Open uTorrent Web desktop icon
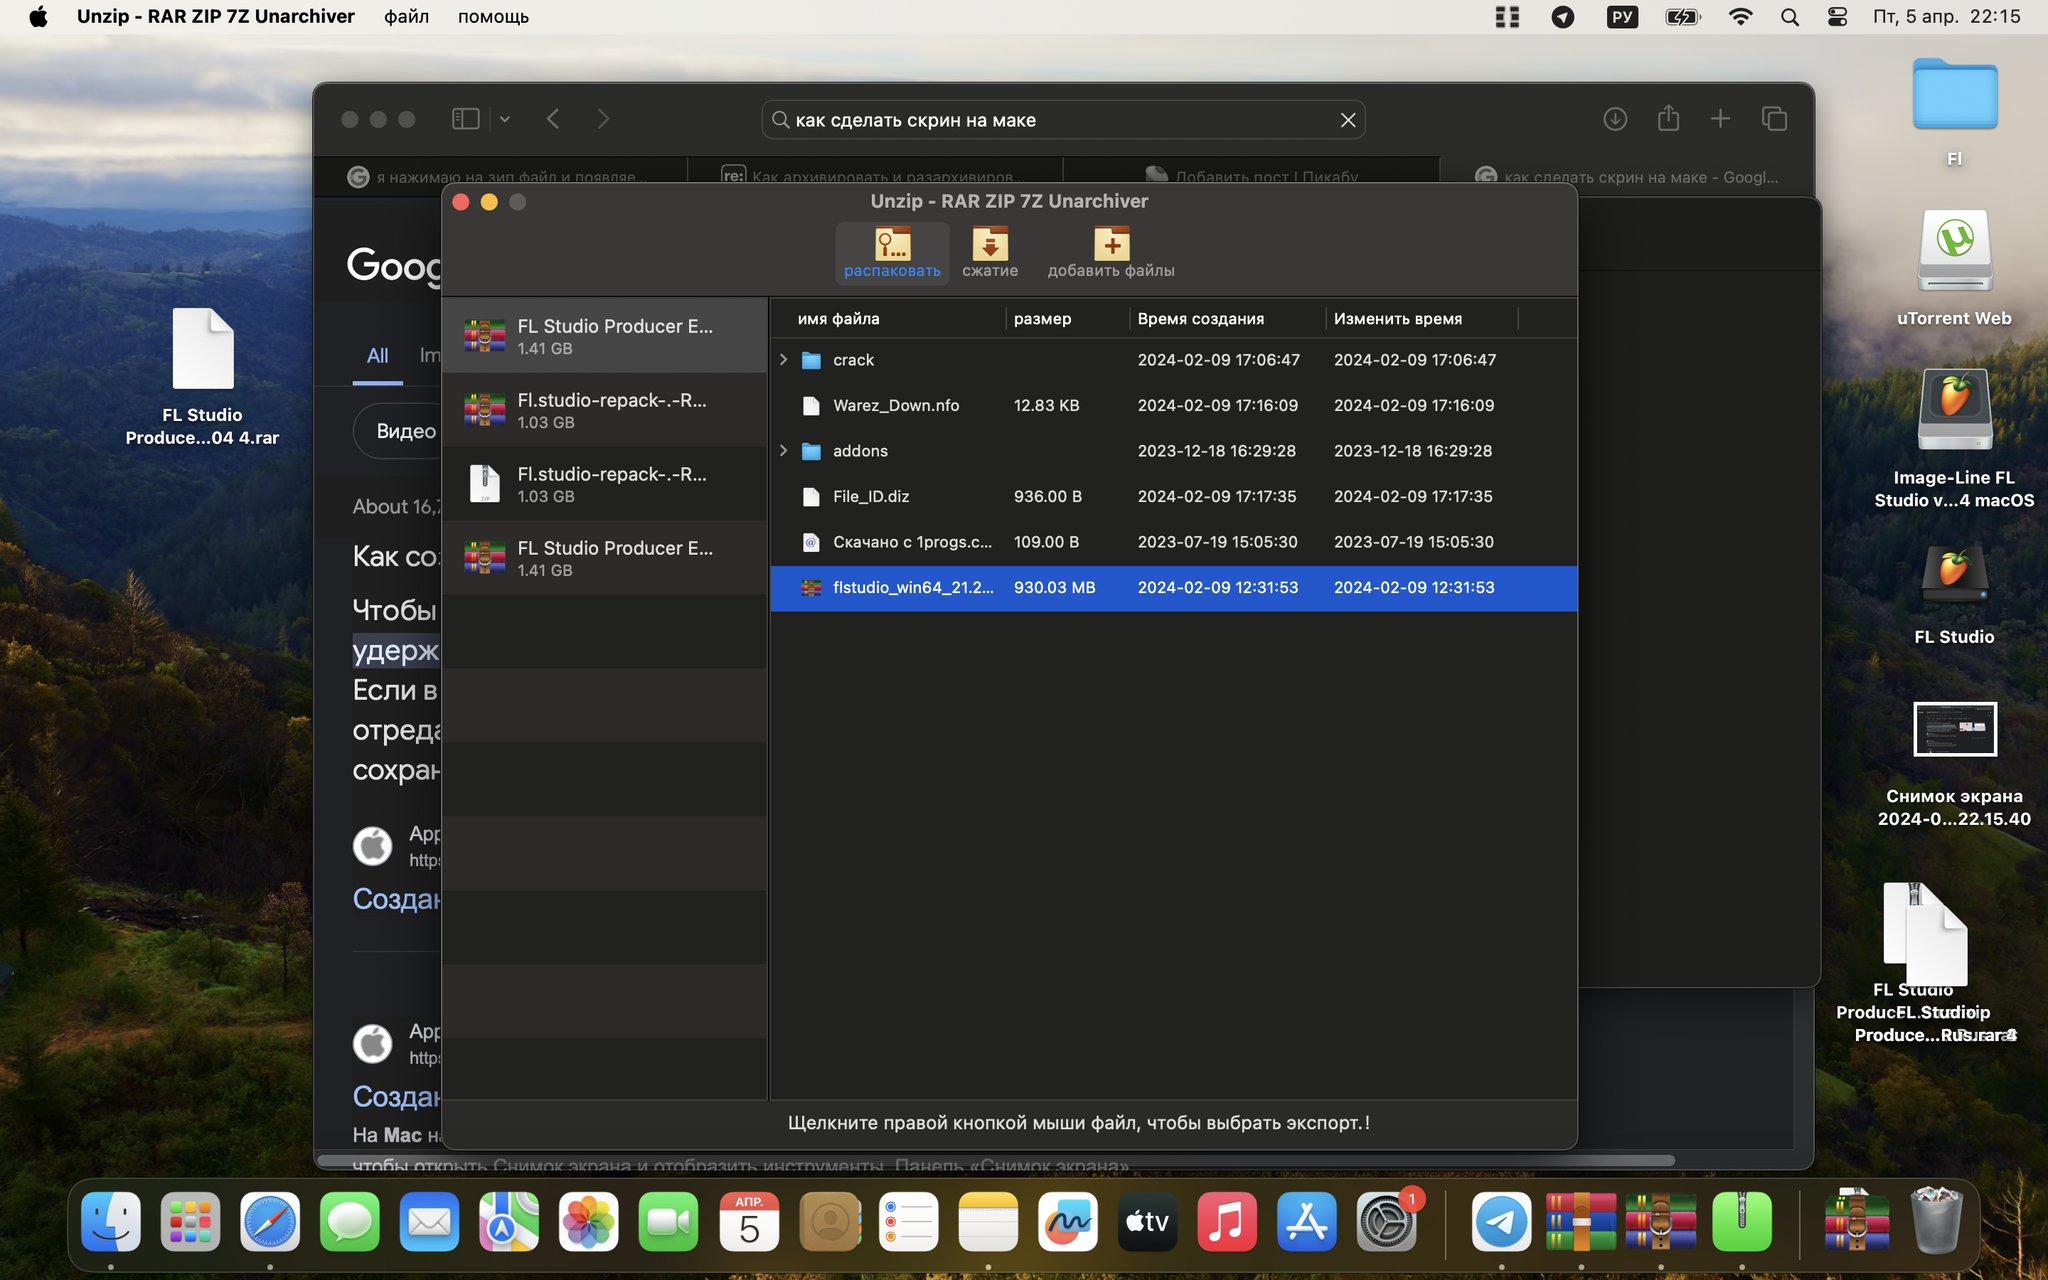Viewport: 2048px width, 1280px height. coord(1955,268)
